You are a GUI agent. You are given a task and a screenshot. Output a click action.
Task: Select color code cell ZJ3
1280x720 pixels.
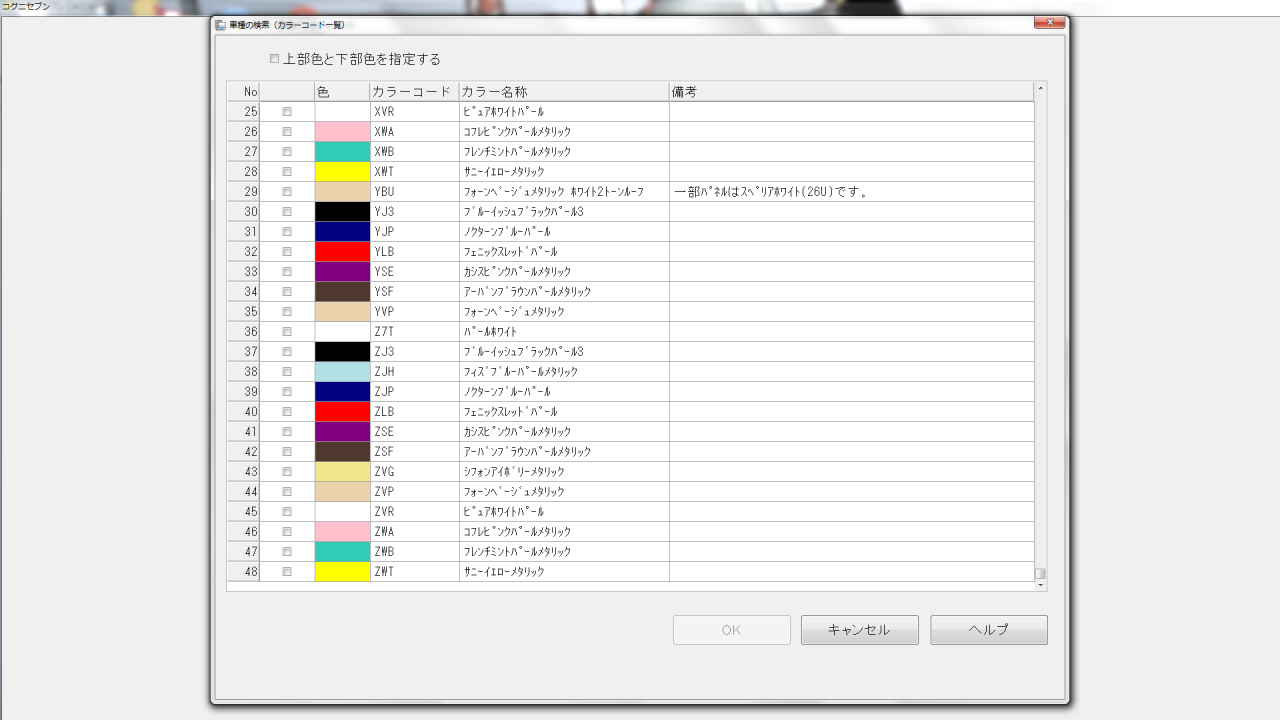coord(414,351)
